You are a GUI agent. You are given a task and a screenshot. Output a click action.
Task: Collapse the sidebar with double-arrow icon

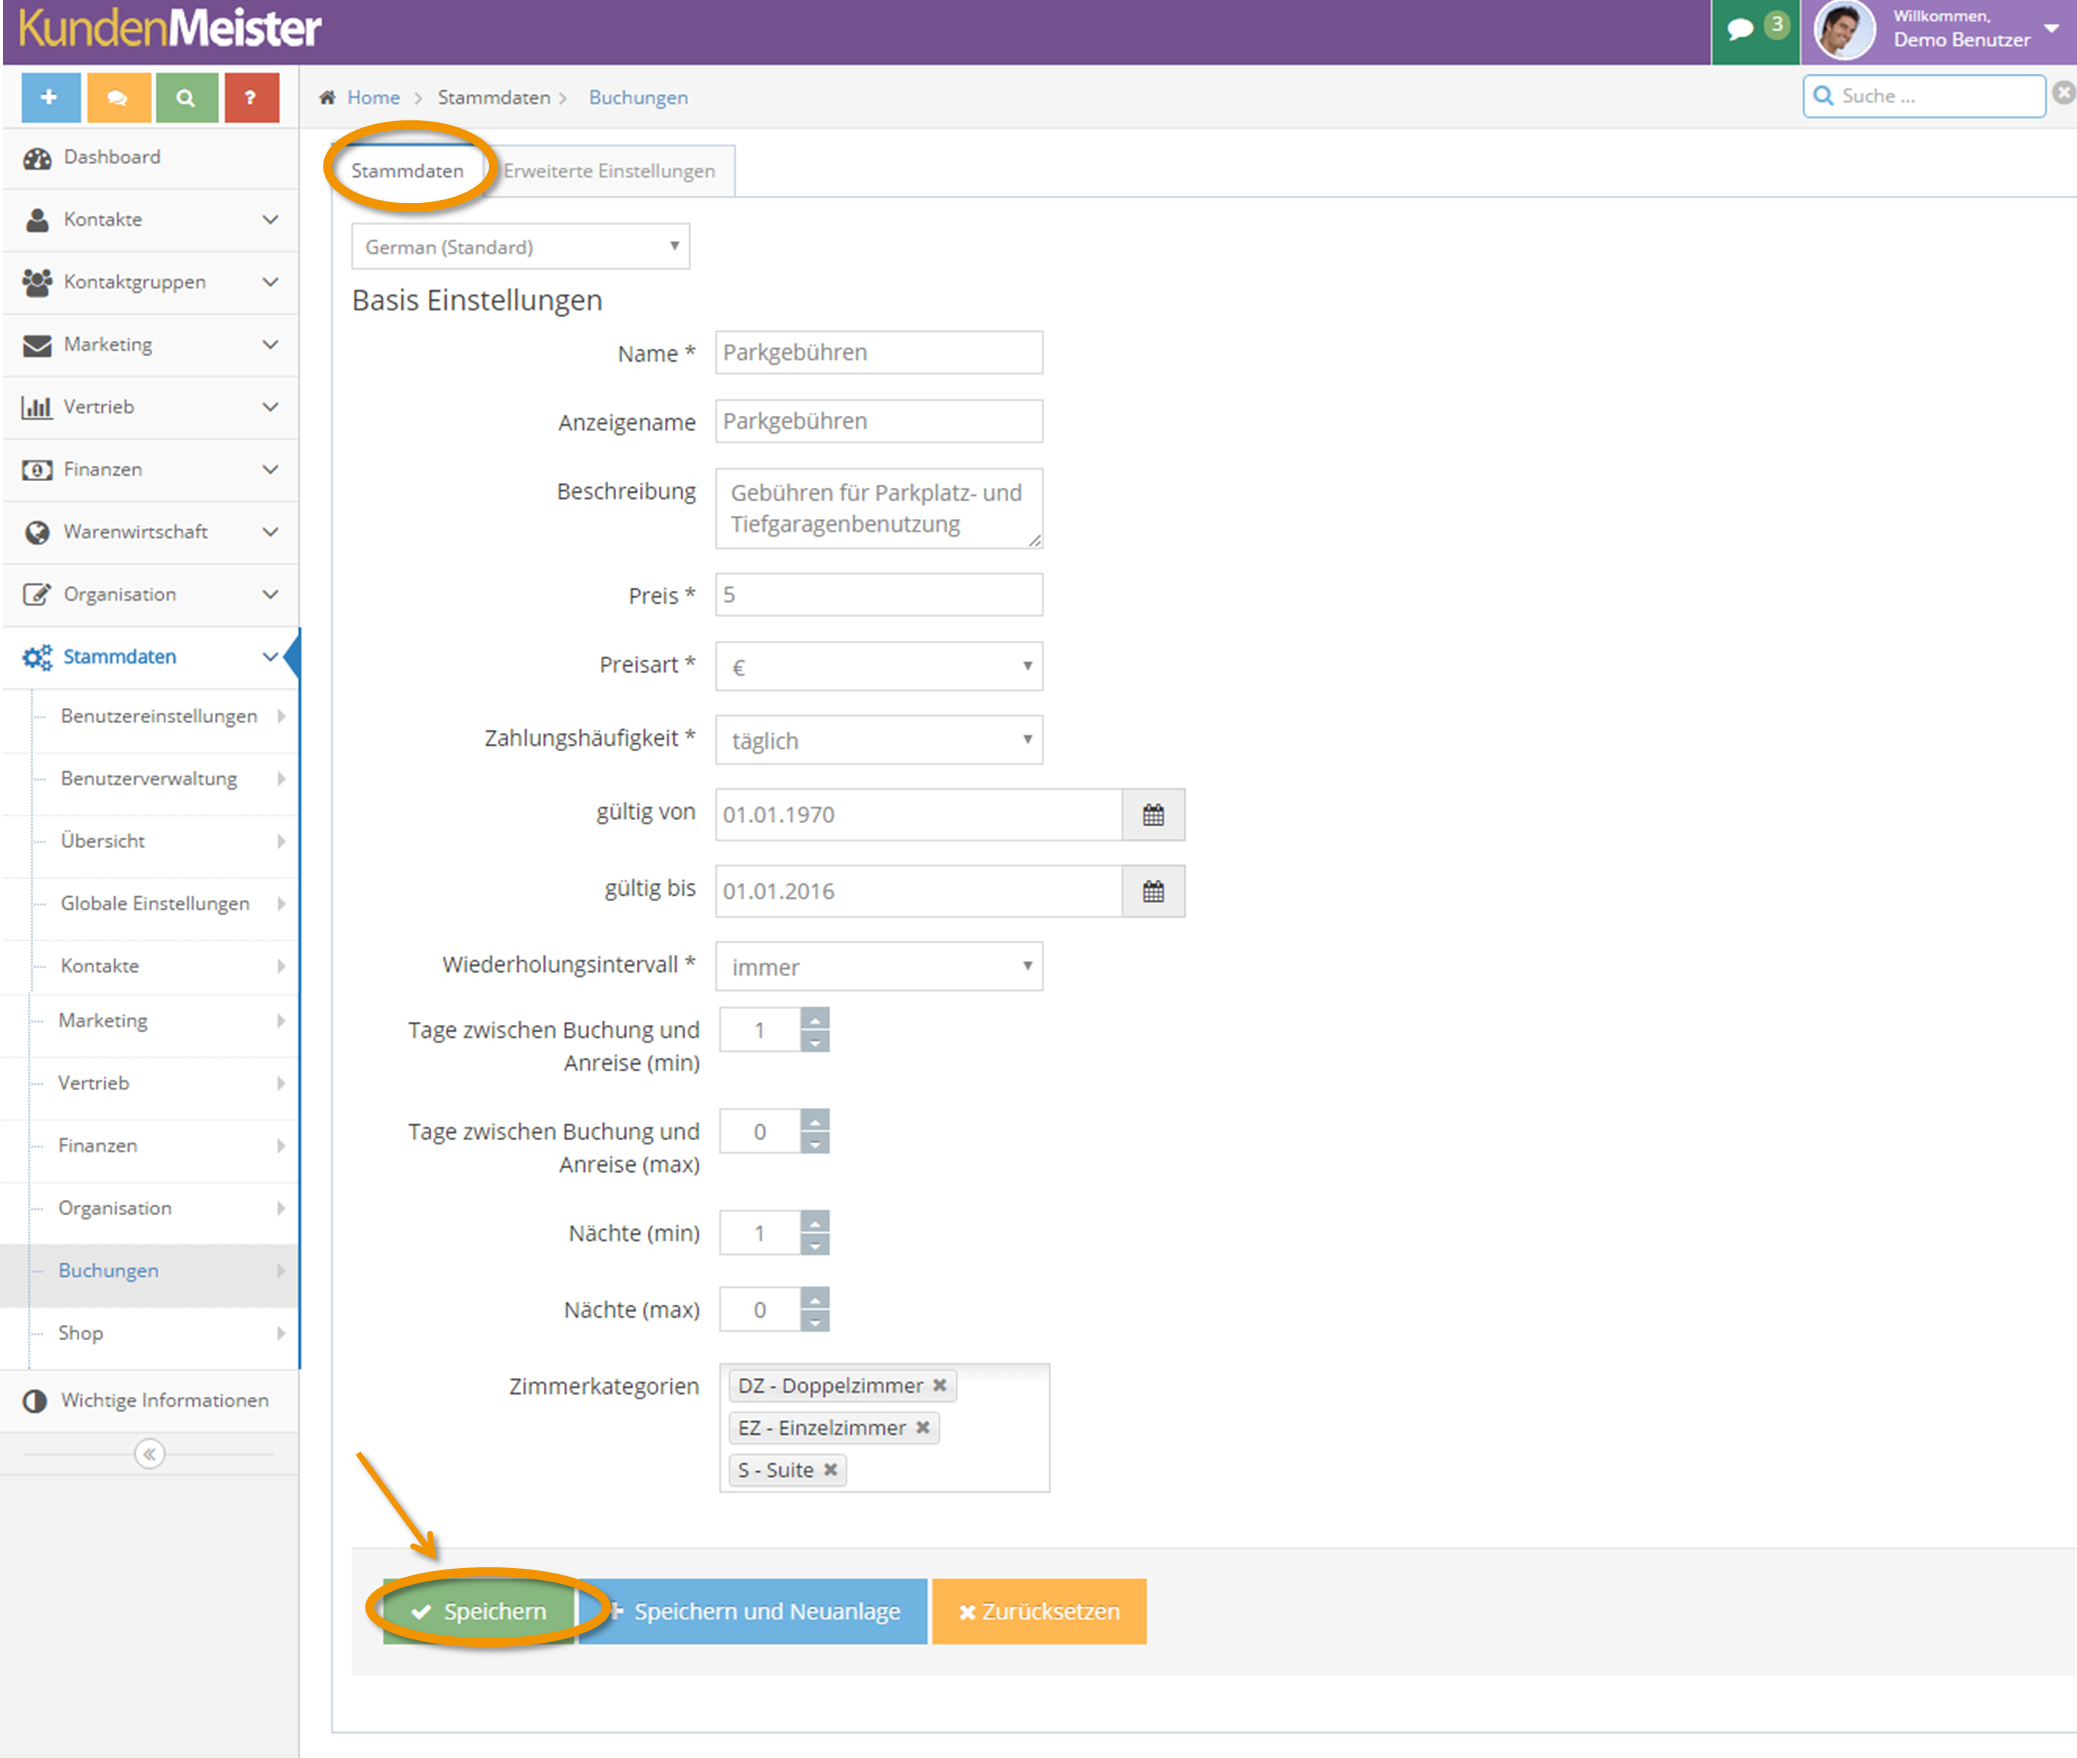pos(149,1454)
